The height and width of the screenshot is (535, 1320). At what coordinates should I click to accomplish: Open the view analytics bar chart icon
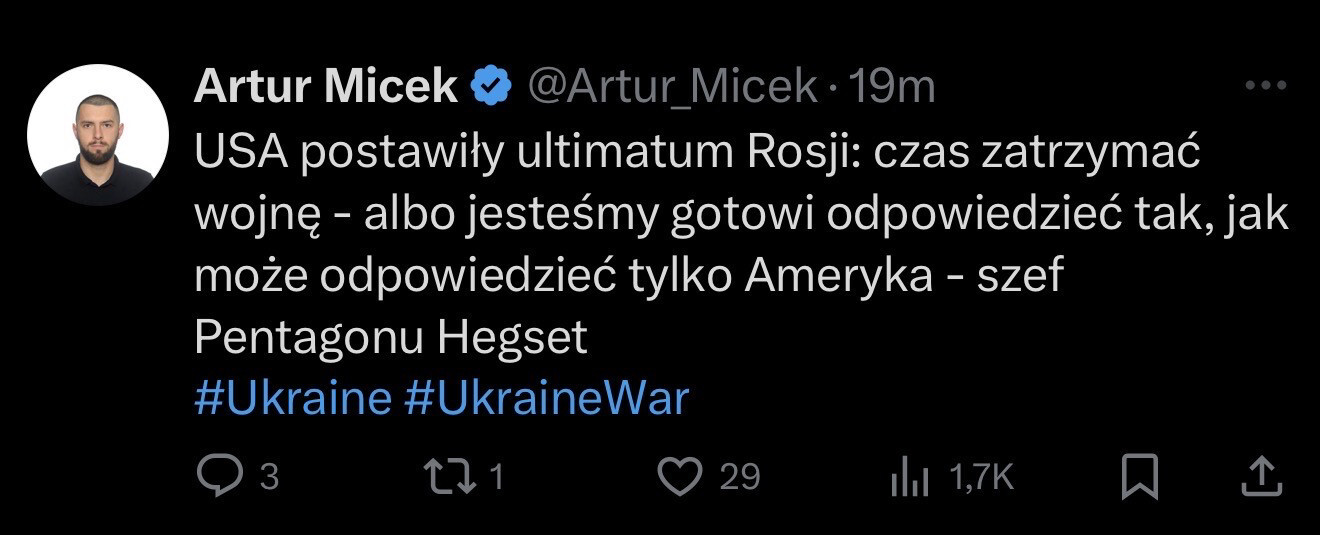pos(910,479)
